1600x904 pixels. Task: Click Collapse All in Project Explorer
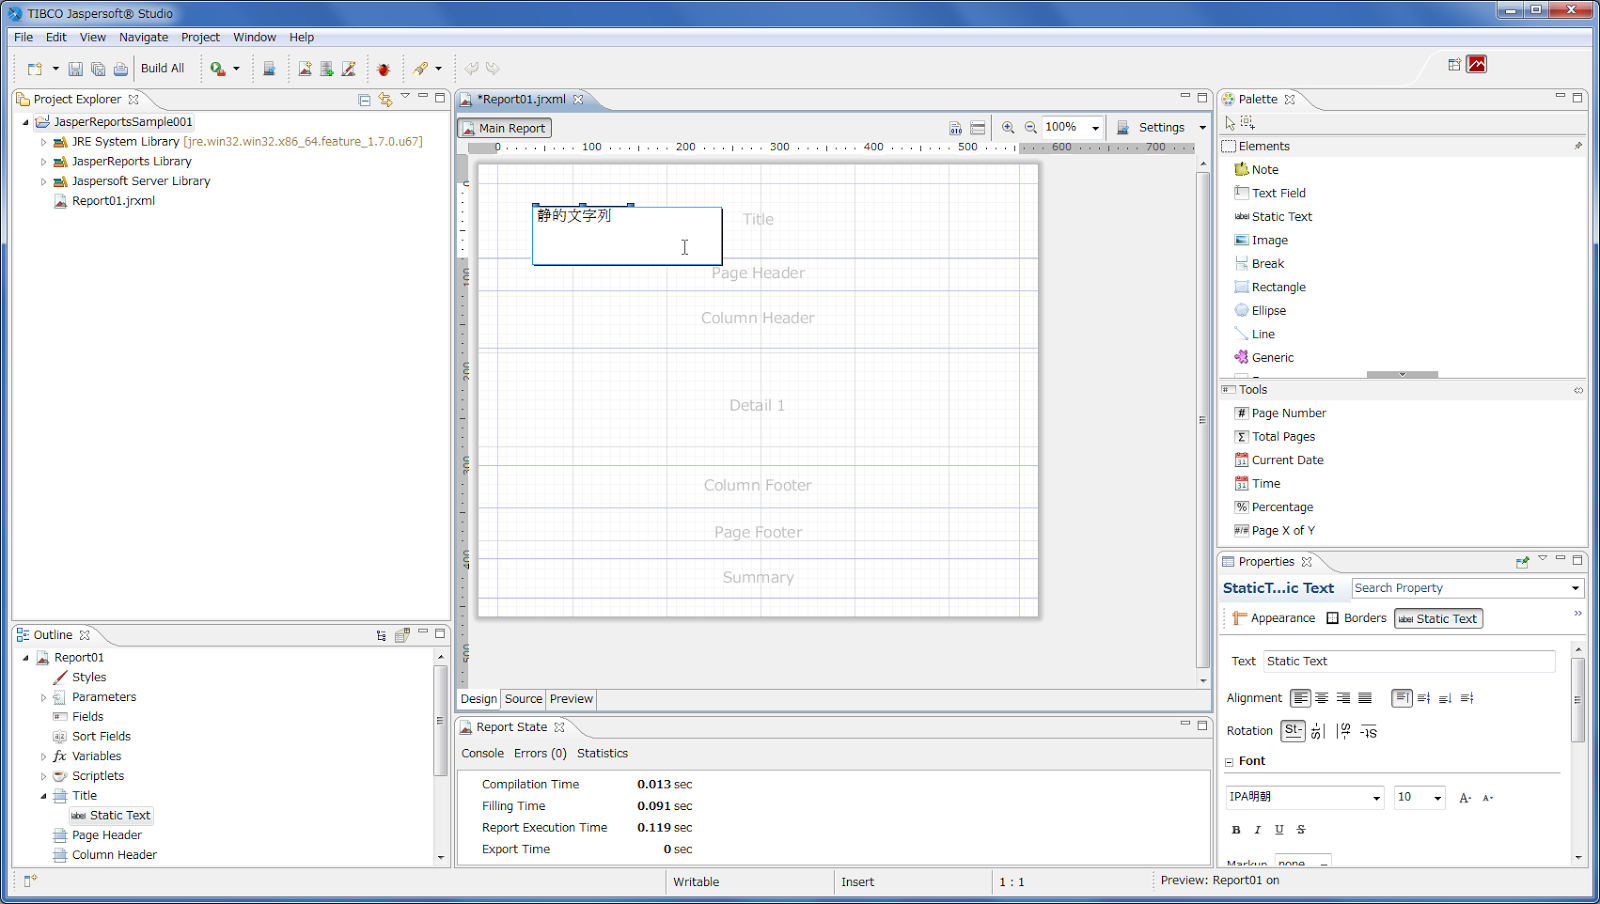click(364, 100)
